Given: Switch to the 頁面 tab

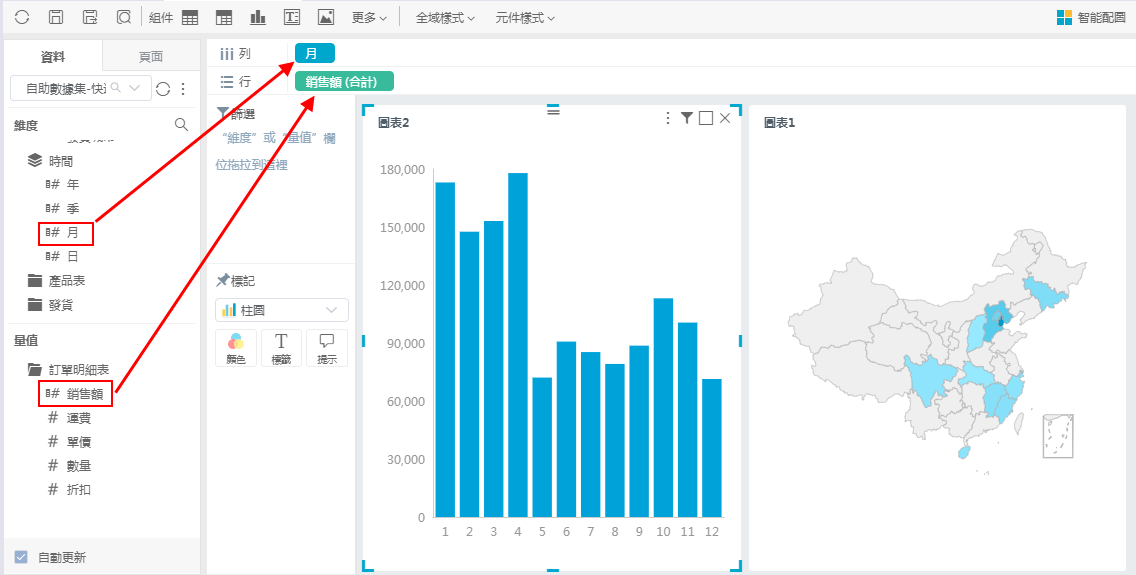Looking at the screenshot, I should coord(151,57).
